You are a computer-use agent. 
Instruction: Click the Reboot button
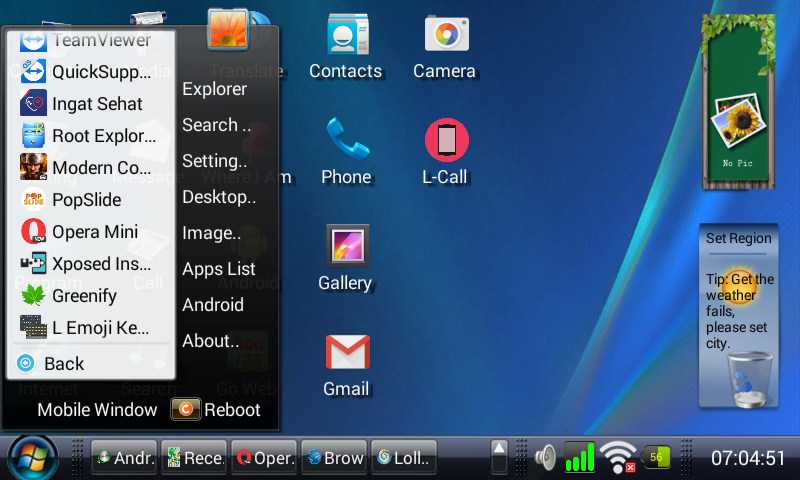click(x=216, y=409)
